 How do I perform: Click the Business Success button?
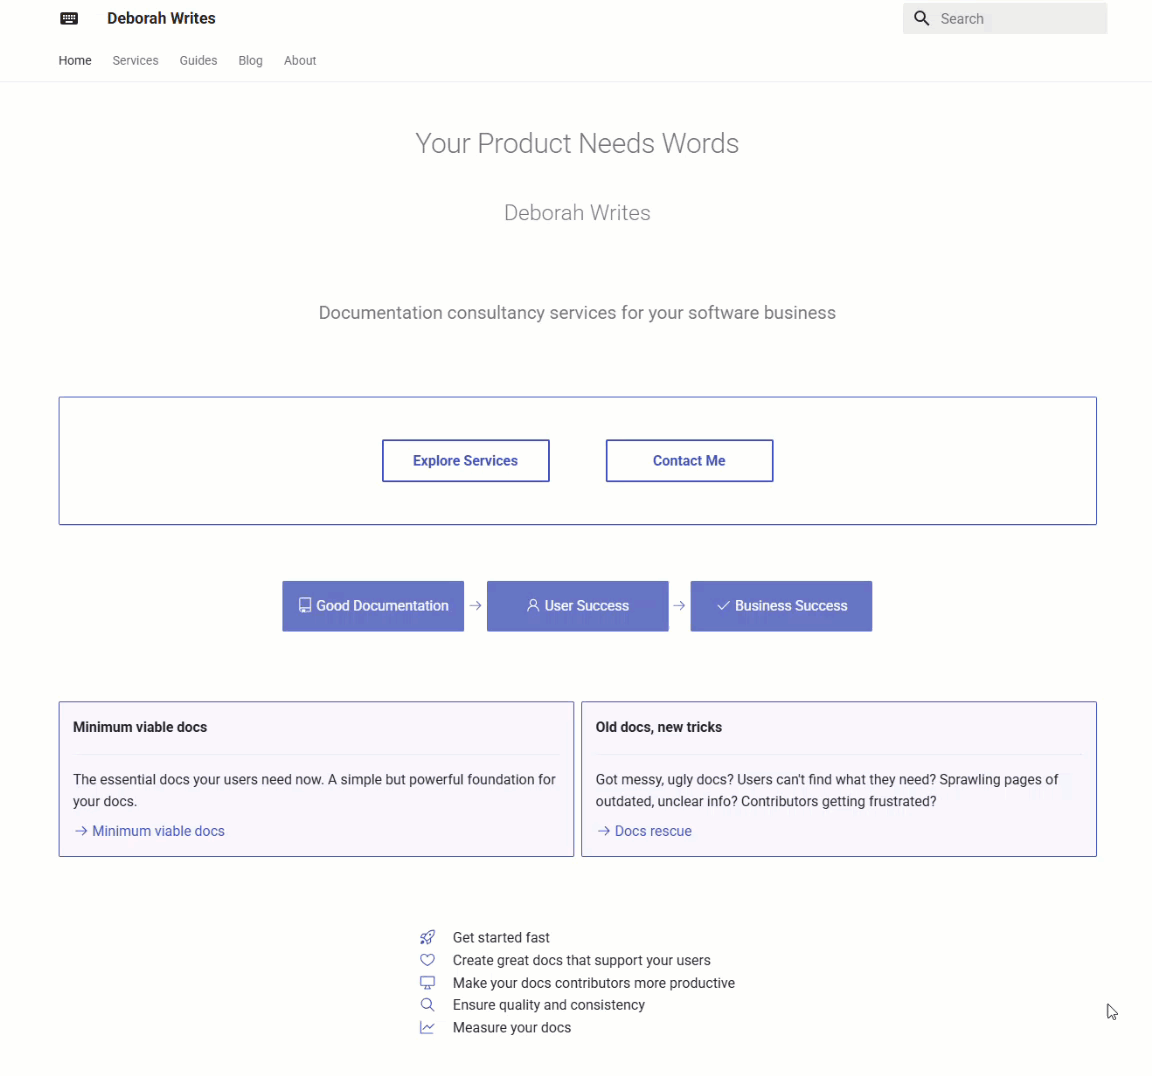[781, 606]
